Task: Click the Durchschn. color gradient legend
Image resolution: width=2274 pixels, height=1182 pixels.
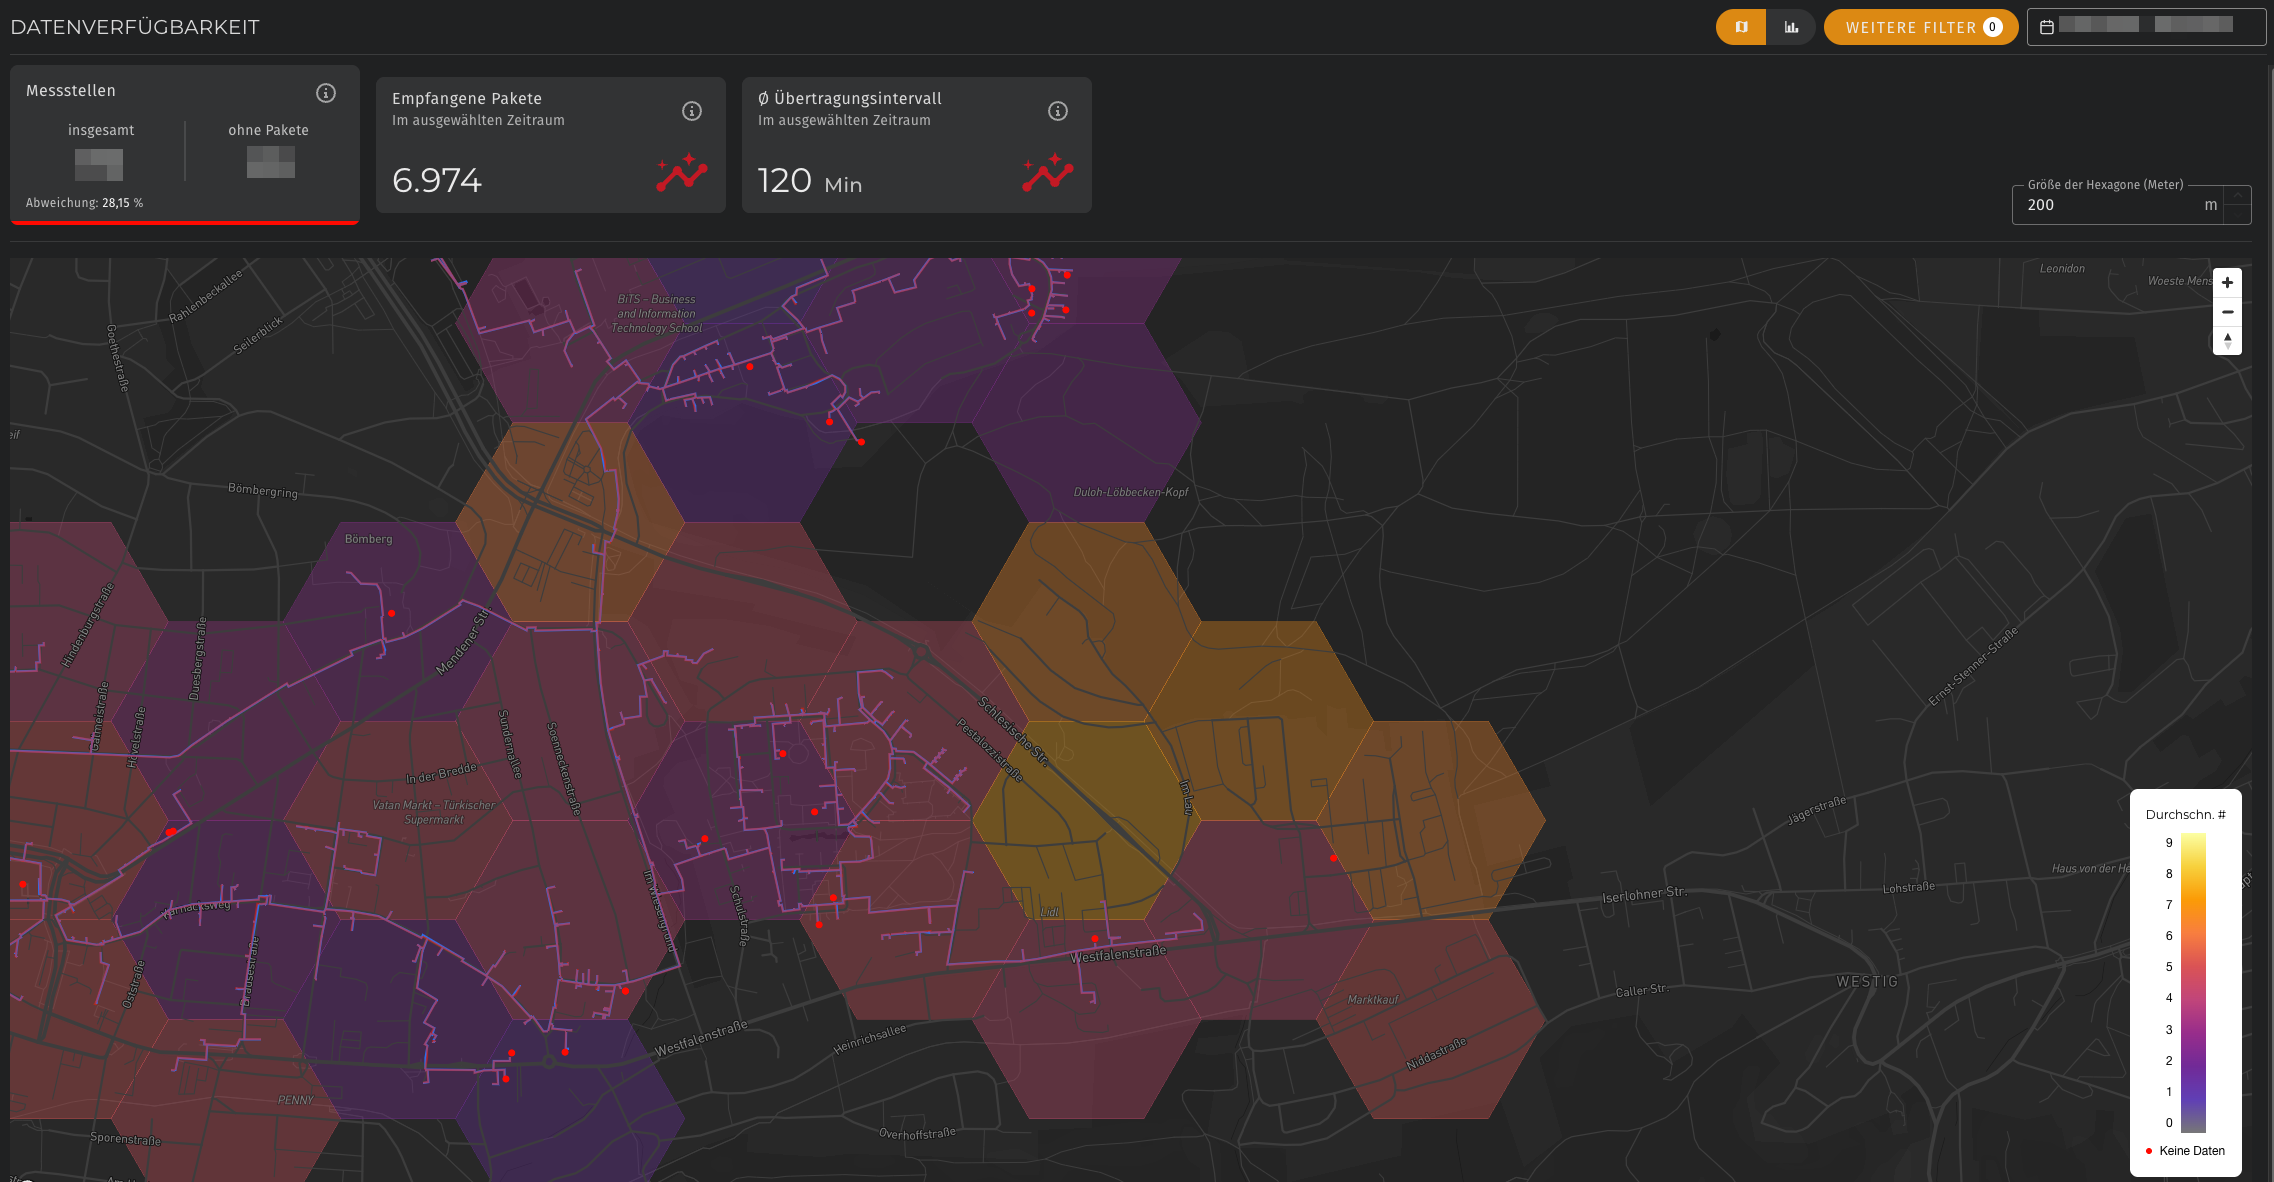Action: pyautogui.click(x=2193, y=983)
